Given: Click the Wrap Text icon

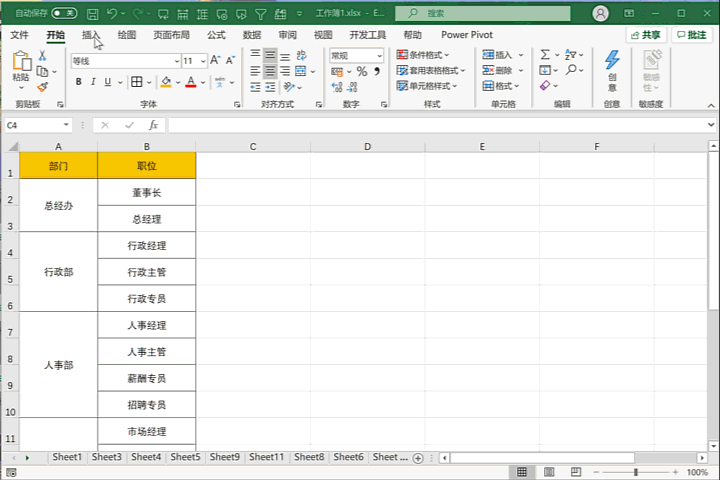Looking at the screenshot, I should [x=301, y=56].
